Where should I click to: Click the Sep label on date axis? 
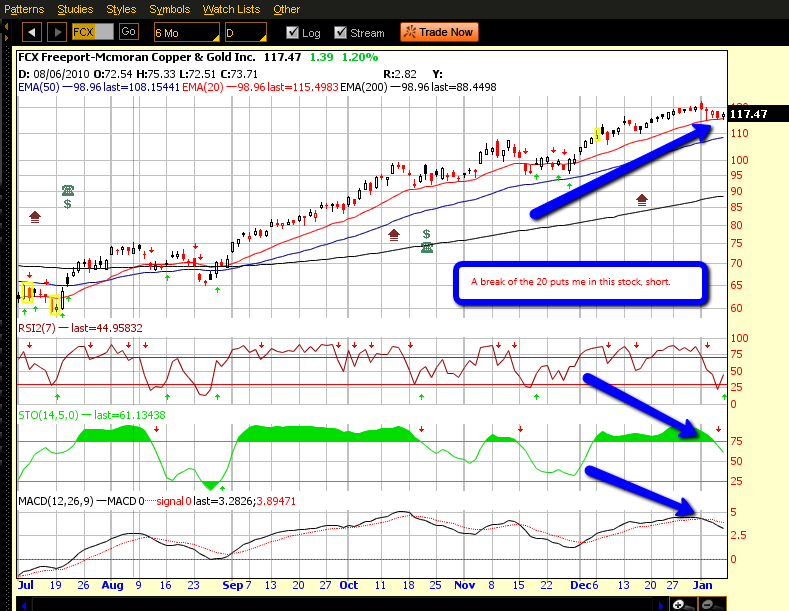[233, 585]
